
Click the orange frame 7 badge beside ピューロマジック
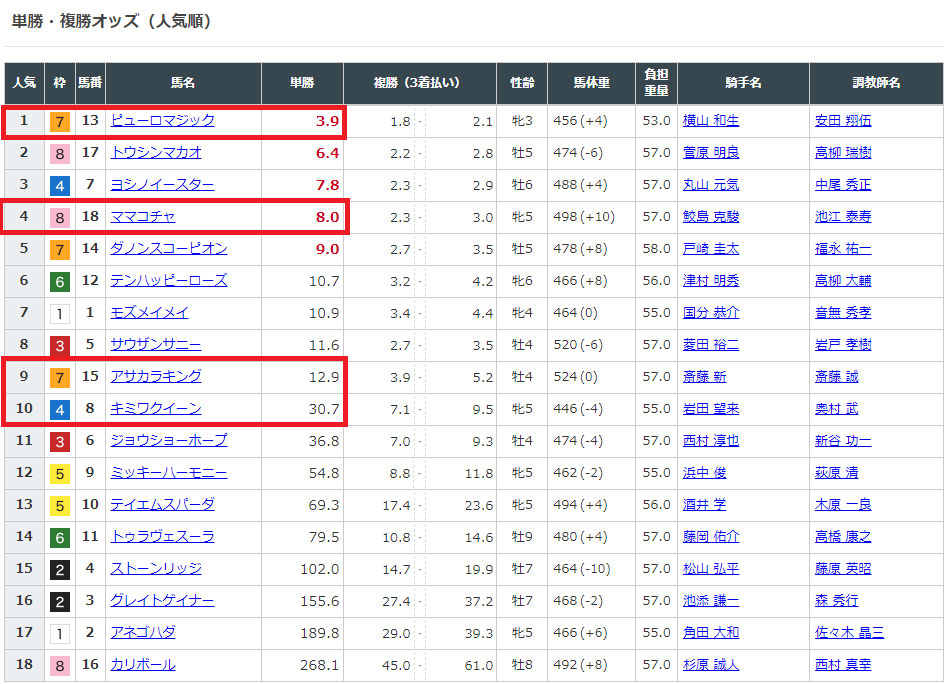tap(60, 121)
